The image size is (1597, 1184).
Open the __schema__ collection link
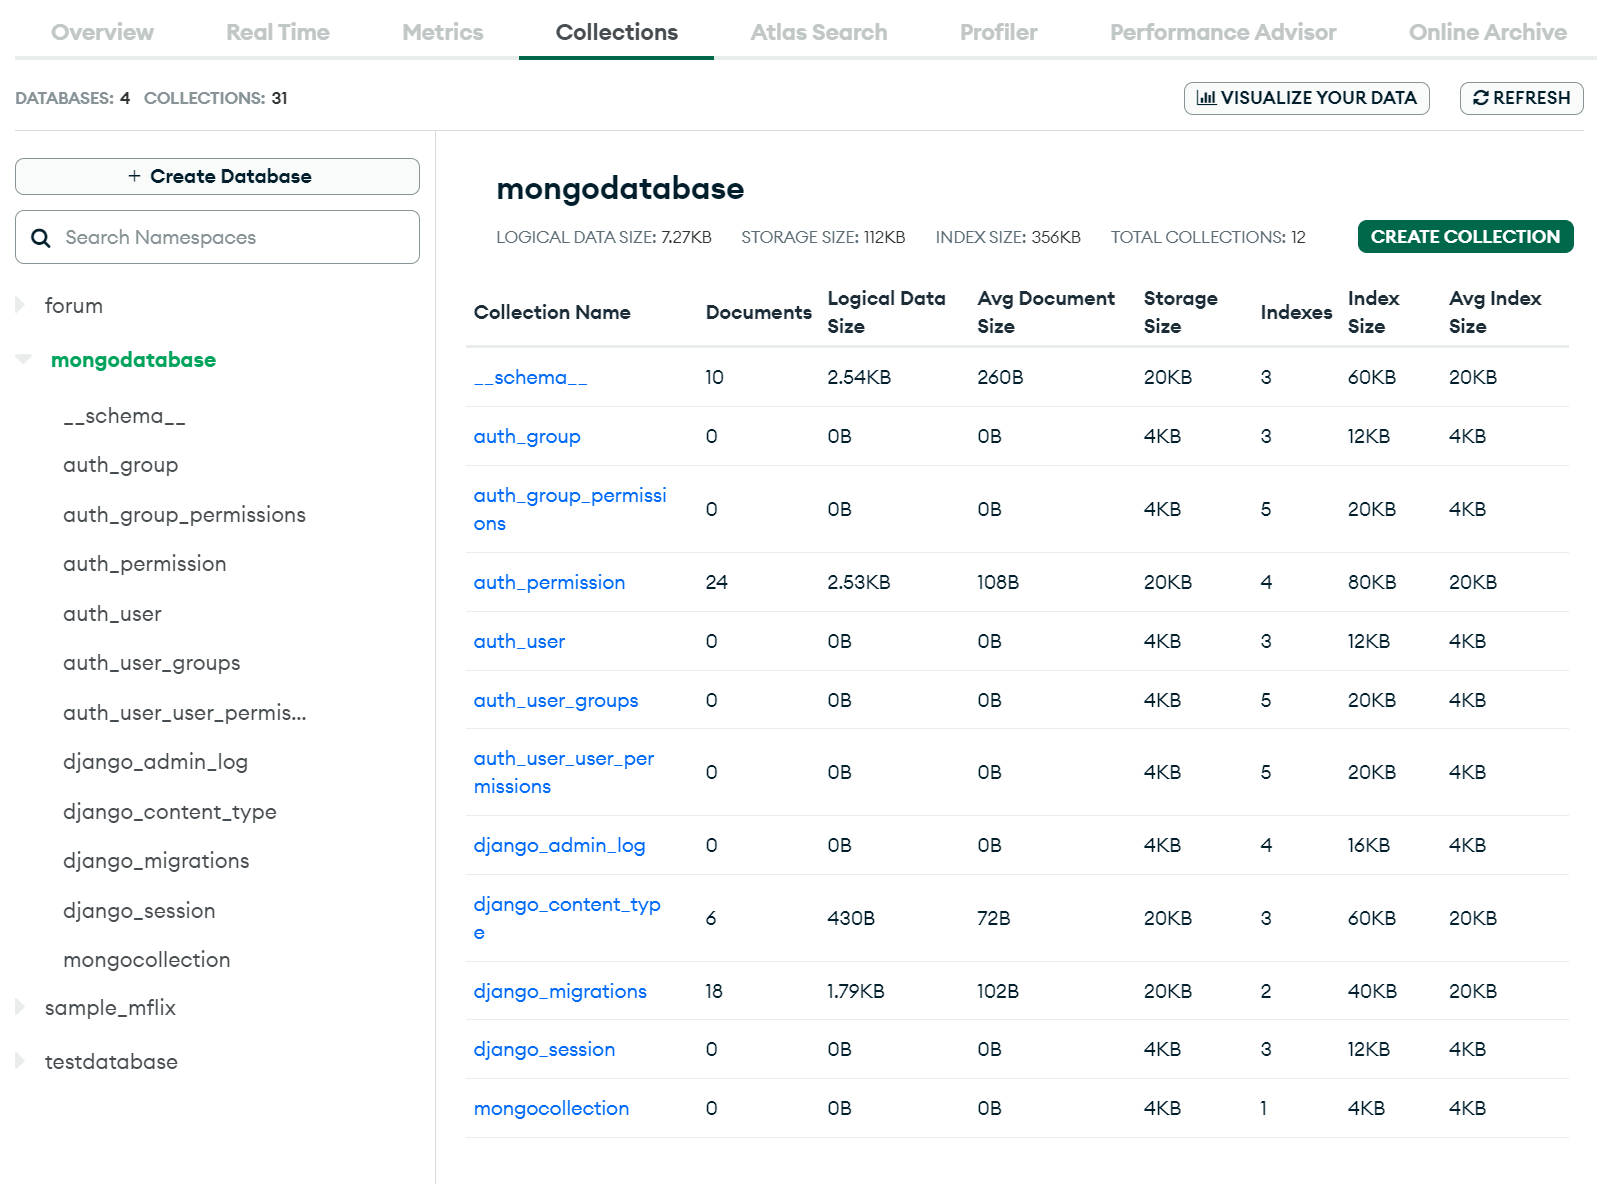pos(530,377)
